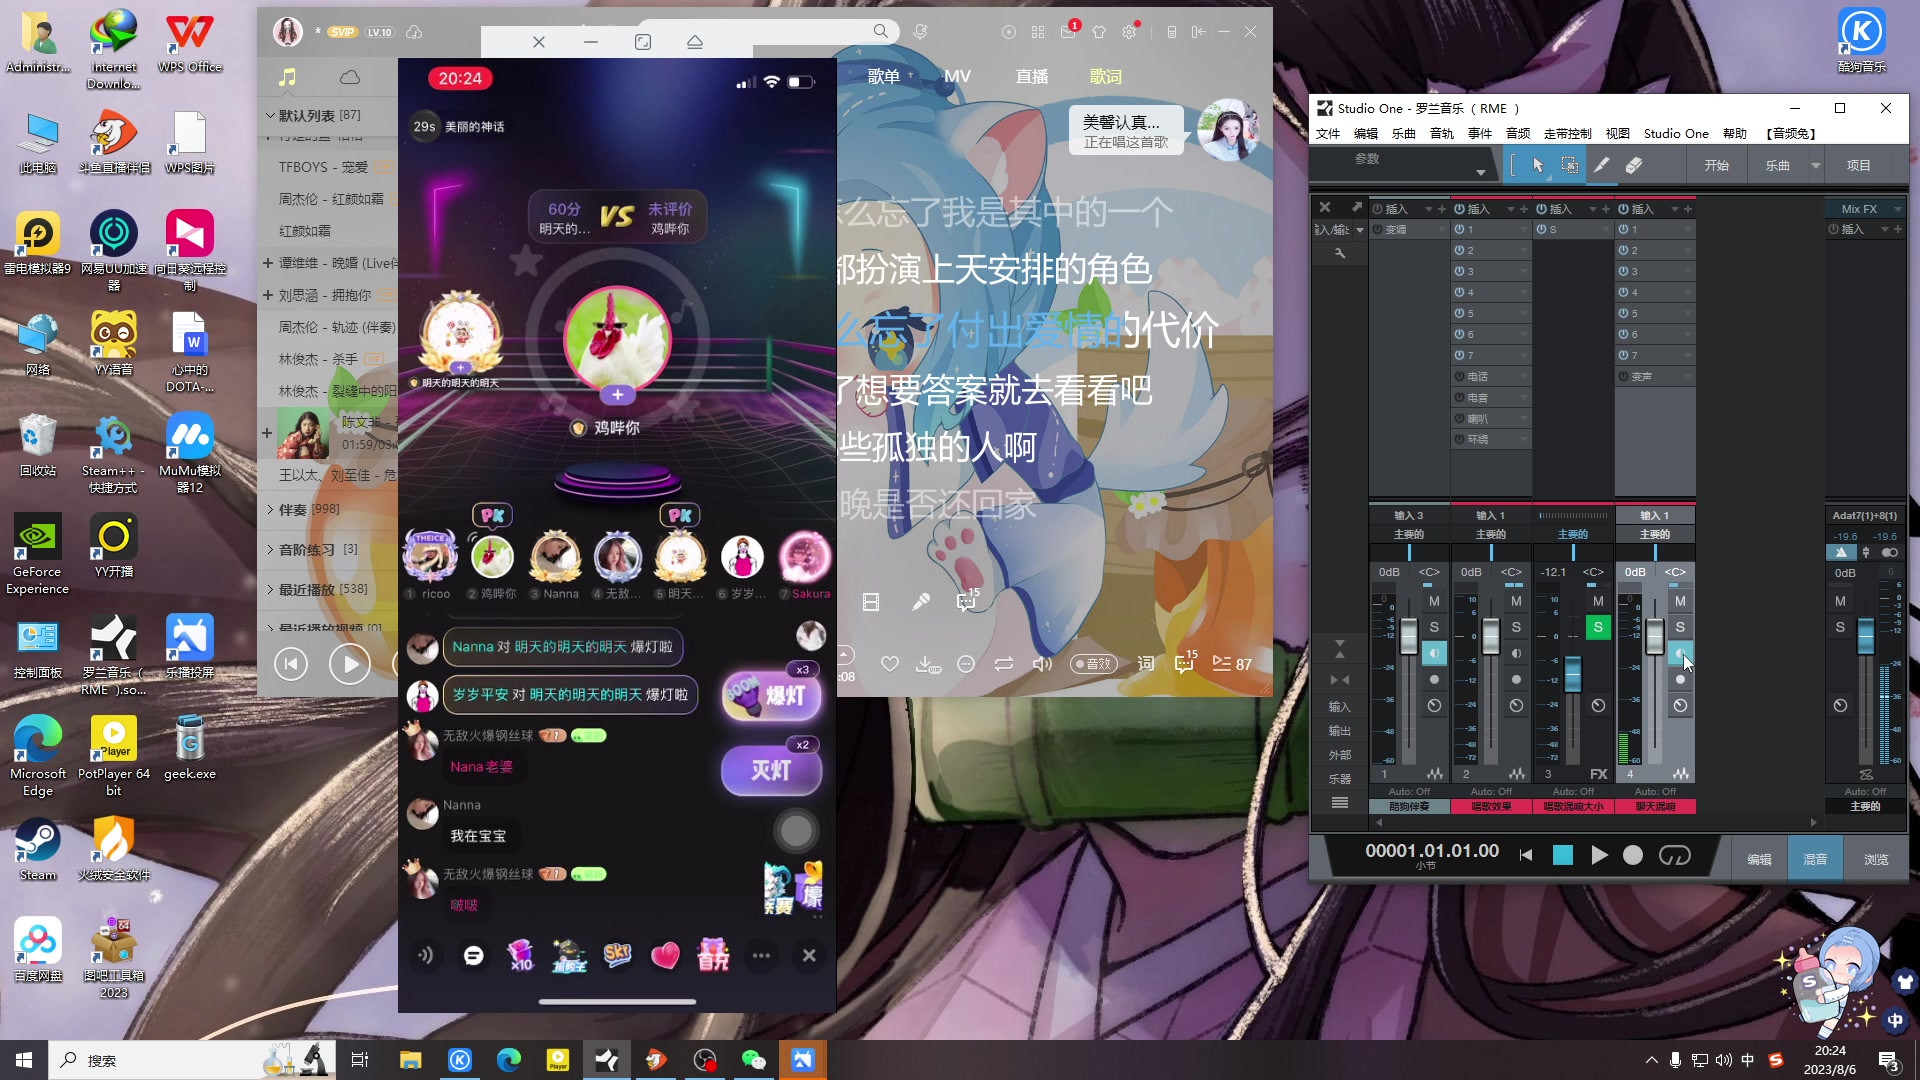Click the 开始 button in Studio One toolbar
The width and height of the screenshot is (1920, 1080).
pos(1717,165)
